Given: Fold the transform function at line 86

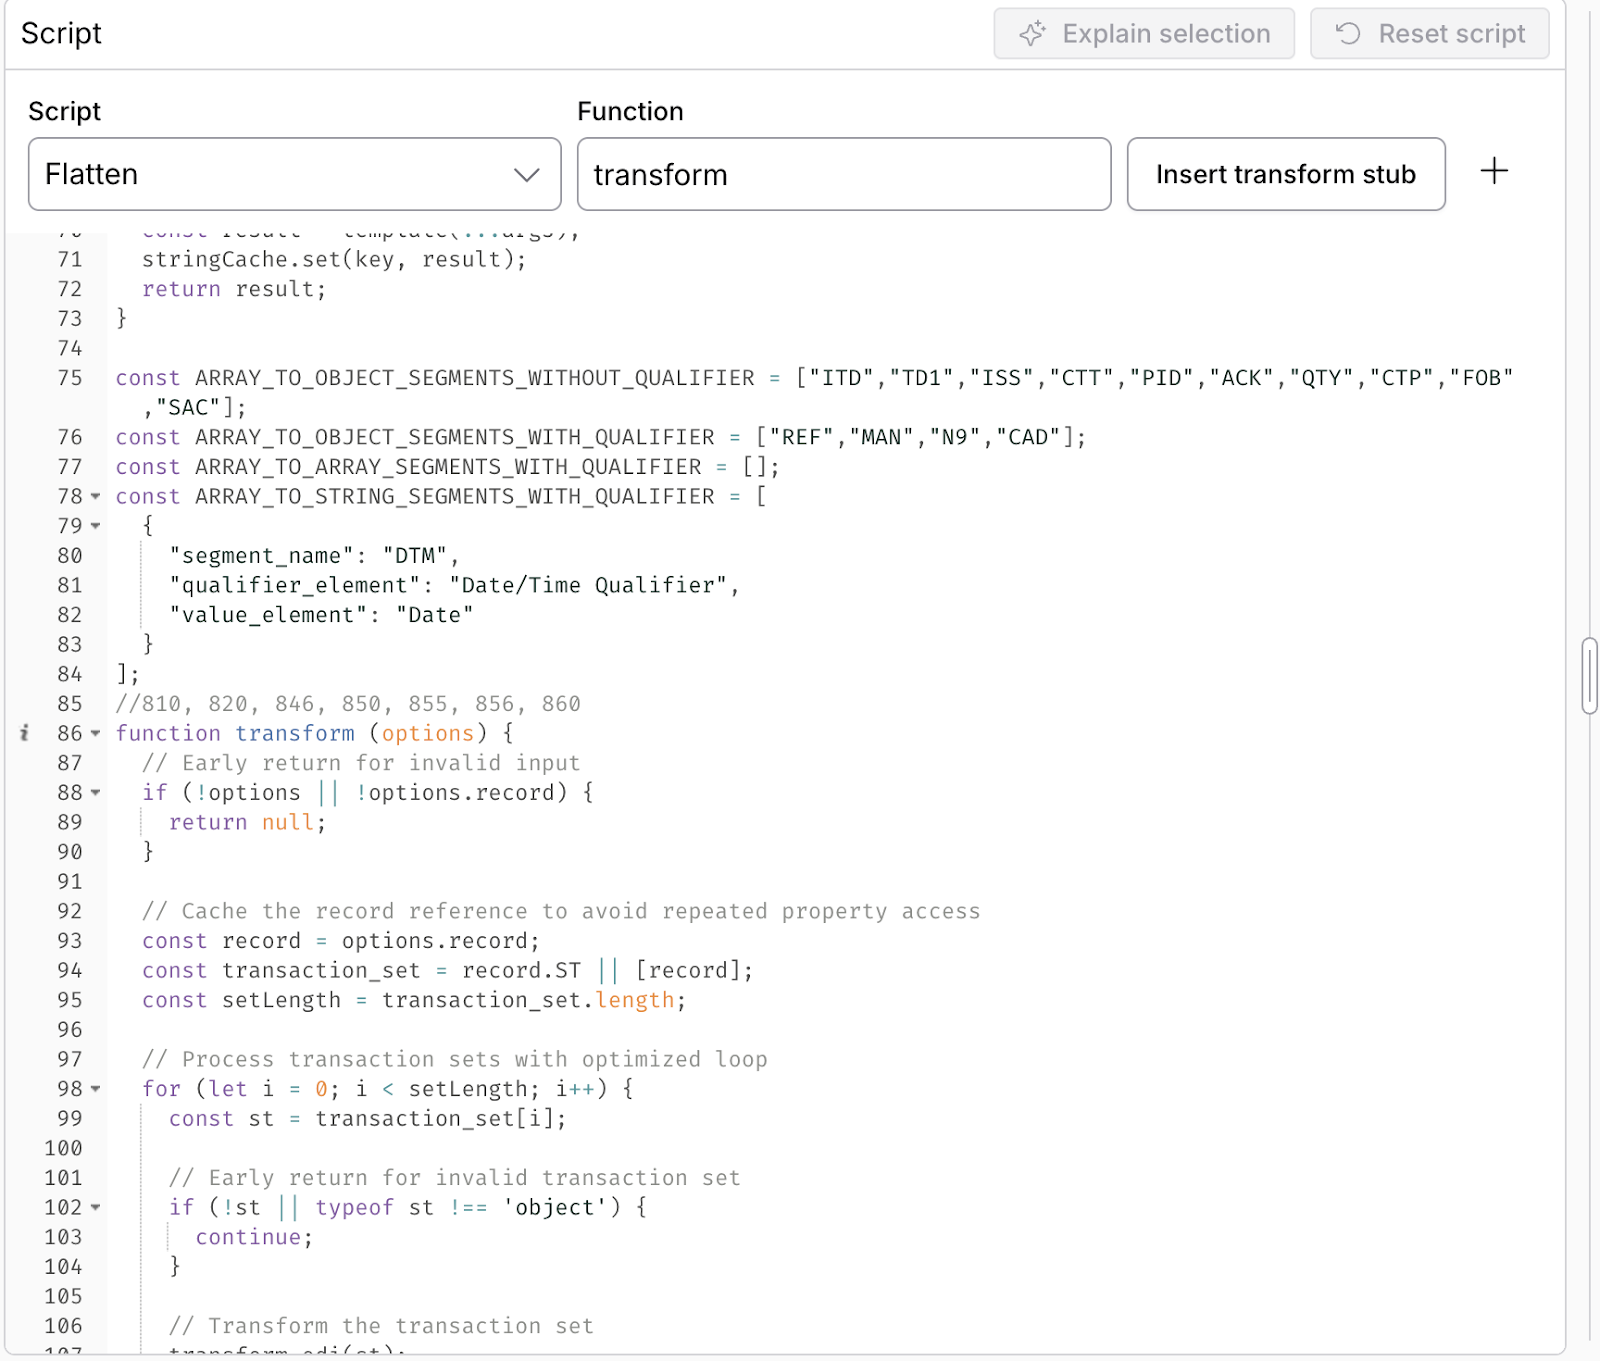Looking at the screenshot, I should pyautogui.click(x=96, y=733).
